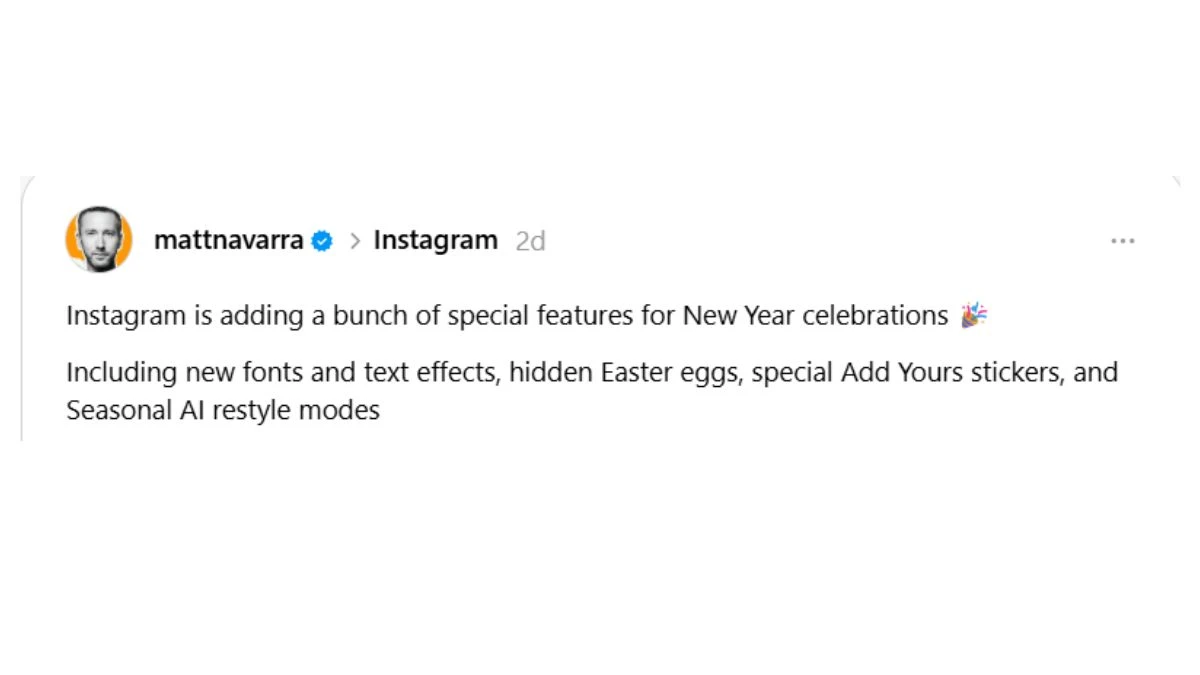
Task: Click the bold Instagram label in the header
Action: click(435, 240)
